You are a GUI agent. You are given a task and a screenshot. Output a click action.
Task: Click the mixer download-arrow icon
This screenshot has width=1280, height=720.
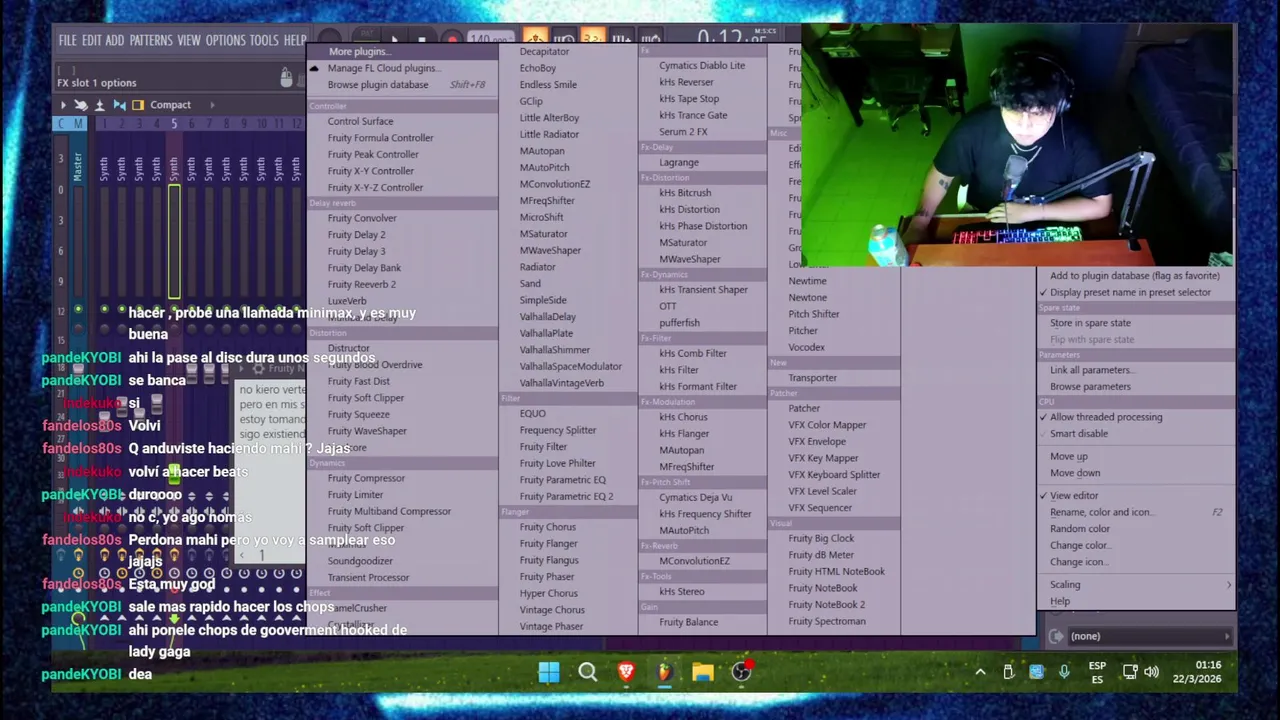(x=99, y=105)
